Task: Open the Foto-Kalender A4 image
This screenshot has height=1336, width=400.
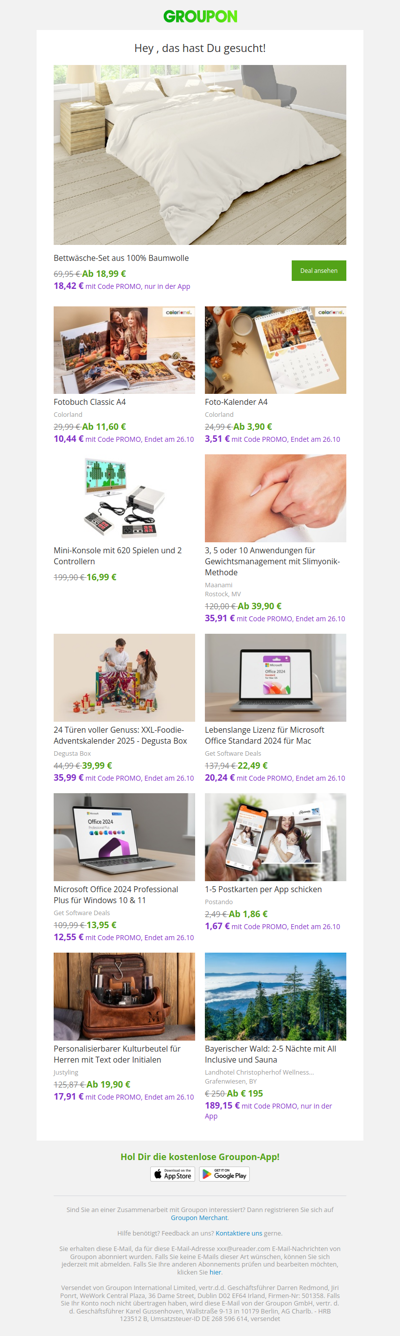Action: pos(275,350)
